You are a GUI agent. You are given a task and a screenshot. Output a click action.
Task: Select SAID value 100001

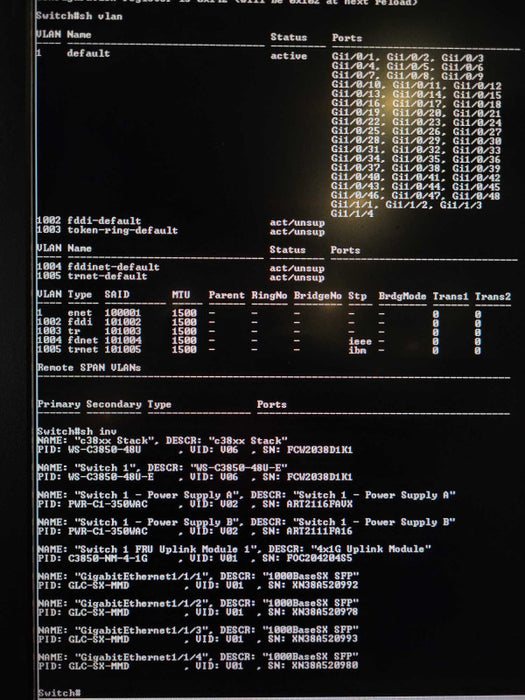[x=123, y=313]
